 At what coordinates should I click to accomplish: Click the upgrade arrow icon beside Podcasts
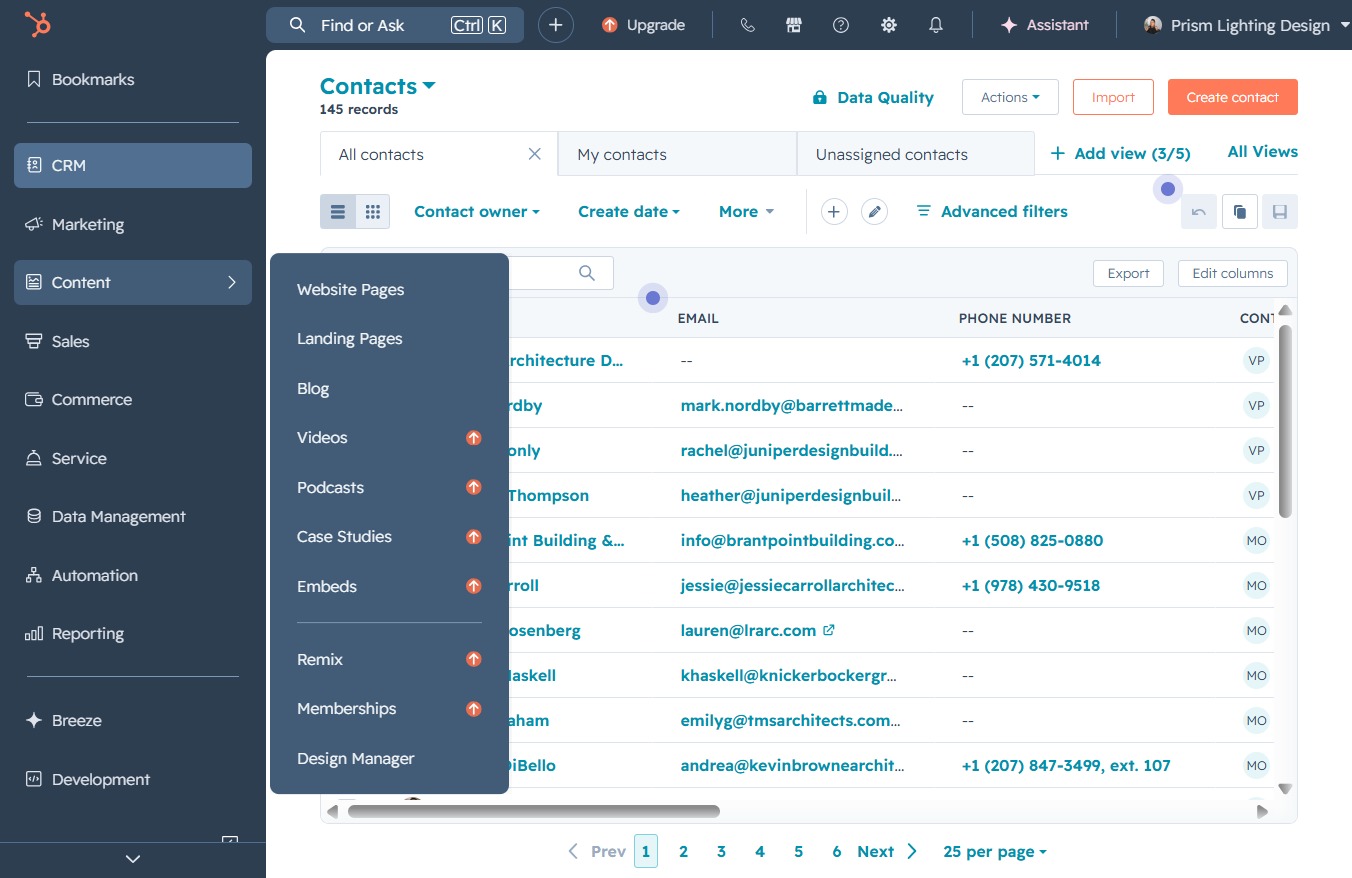474,487
